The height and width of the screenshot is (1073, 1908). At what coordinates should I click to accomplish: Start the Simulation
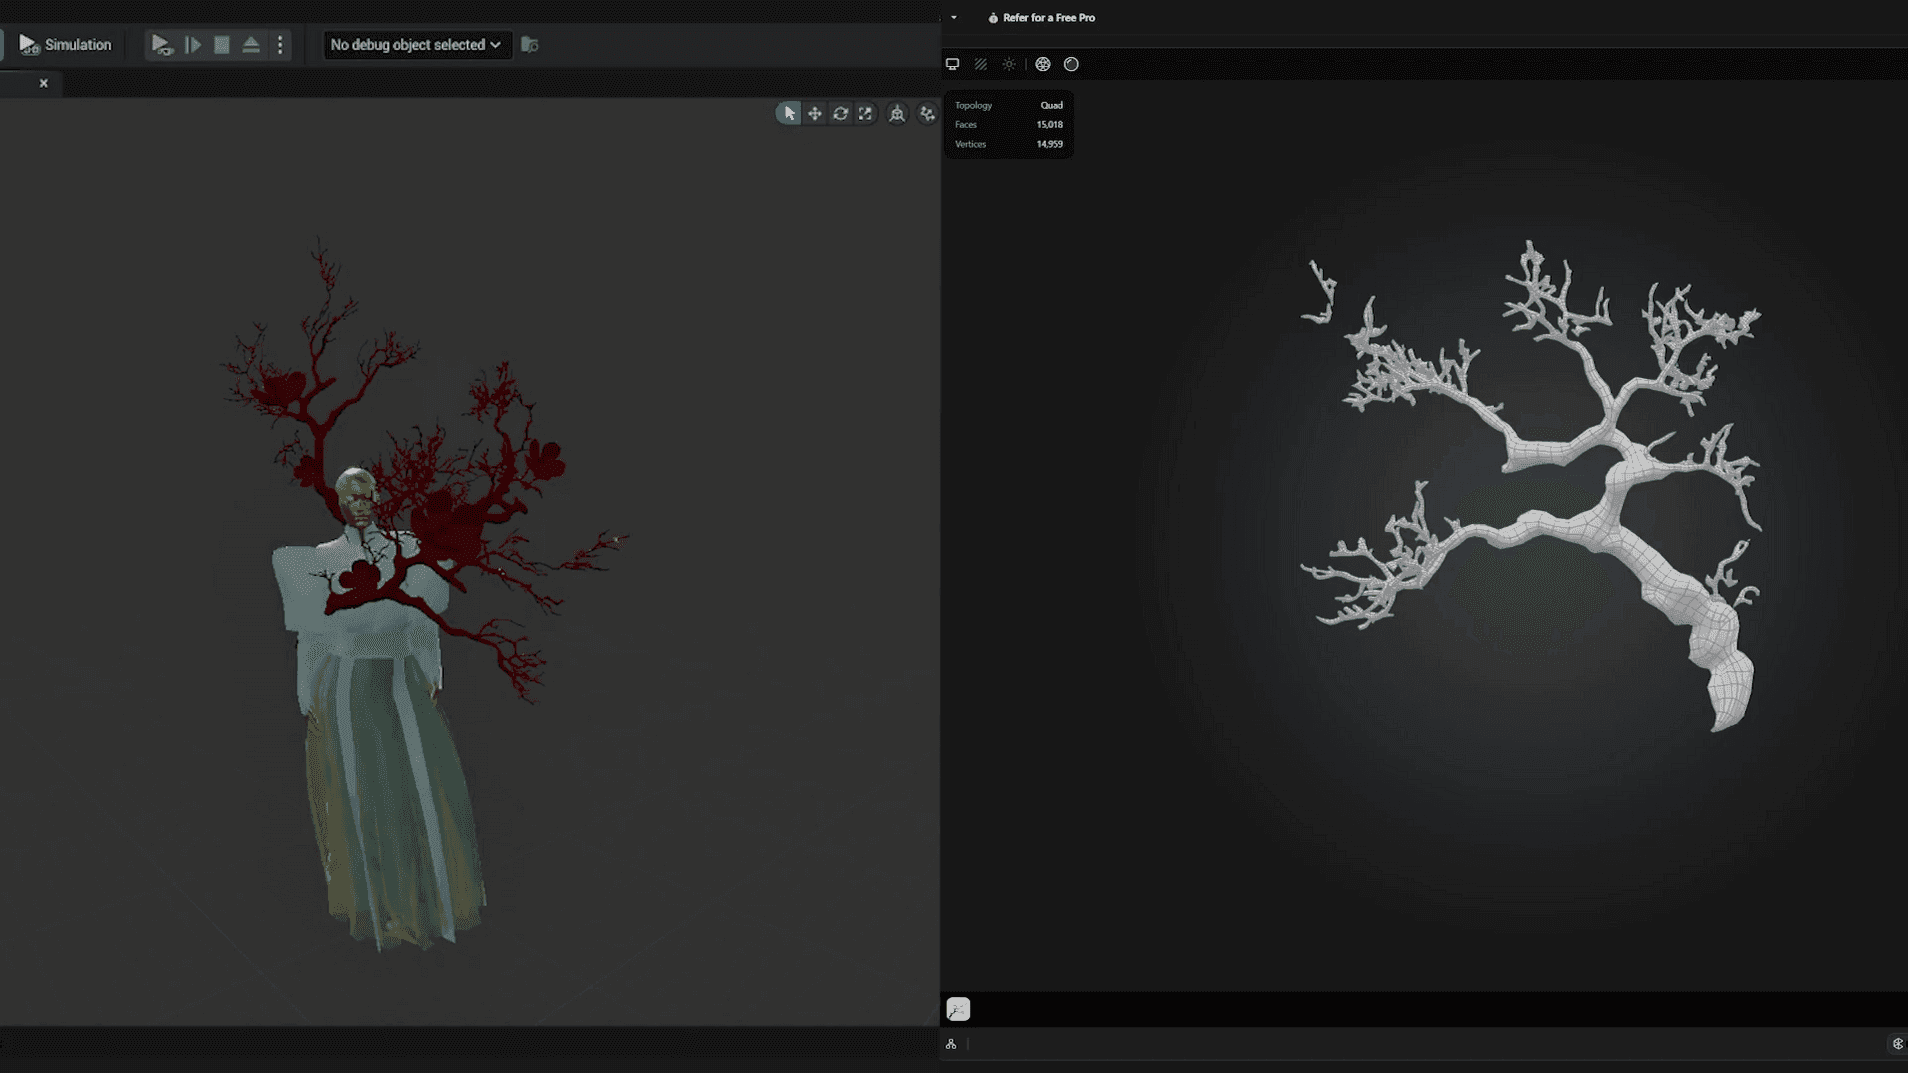65,45
